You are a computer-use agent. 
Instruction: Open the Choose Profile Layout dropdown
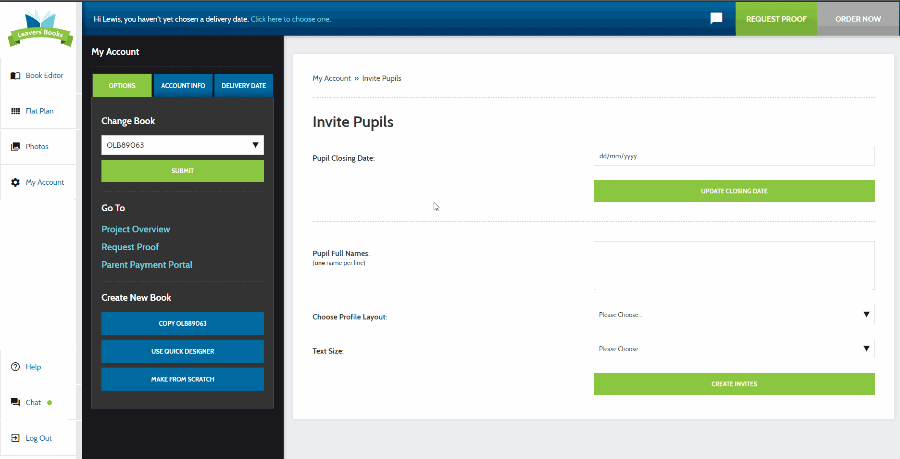click(733, 315)
